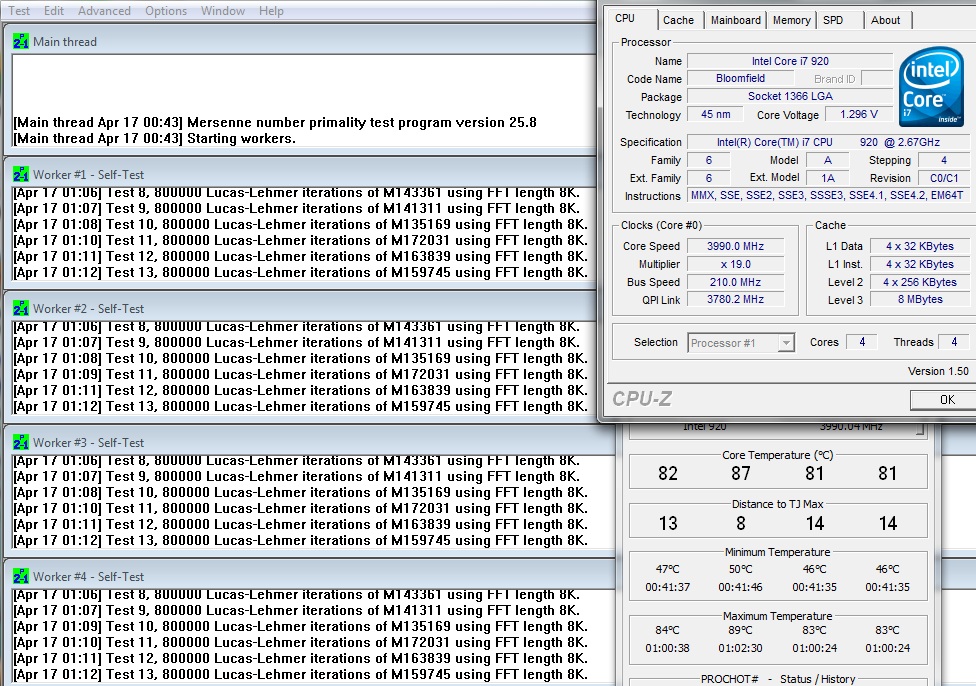Click the Test 13 line in Worker #1 log
The image size is (976, 686).
coord(301,273)
